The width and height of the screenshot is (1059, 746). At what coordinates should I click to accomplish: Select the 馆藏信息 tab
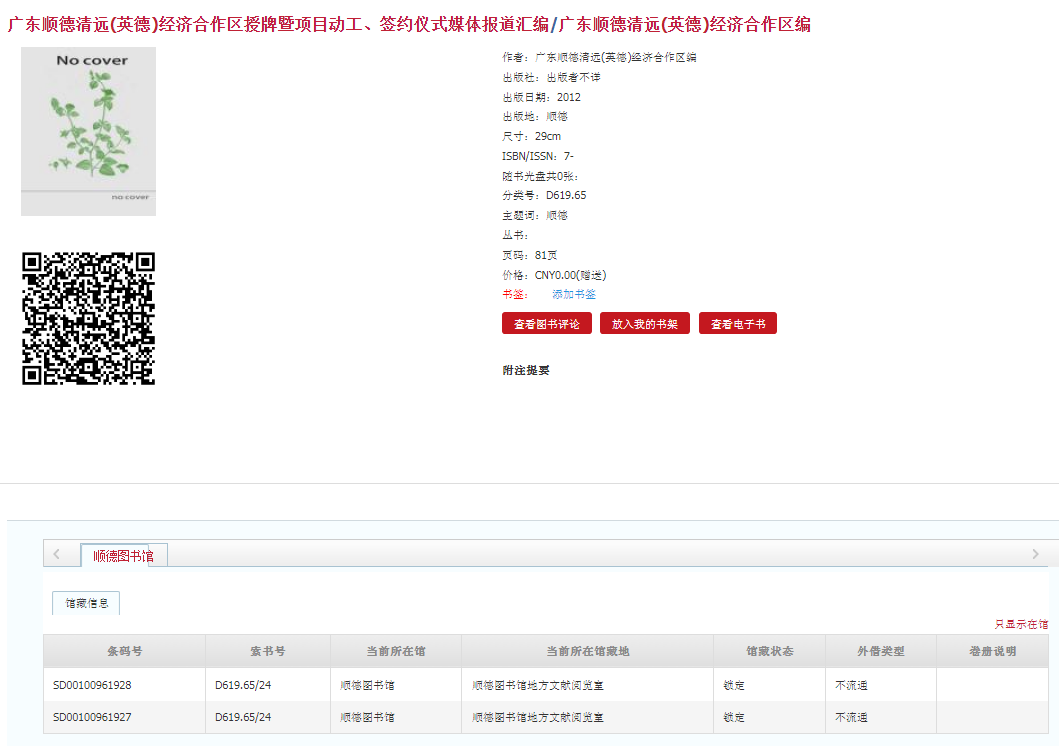pyautogui.click(x=86, y=603)
